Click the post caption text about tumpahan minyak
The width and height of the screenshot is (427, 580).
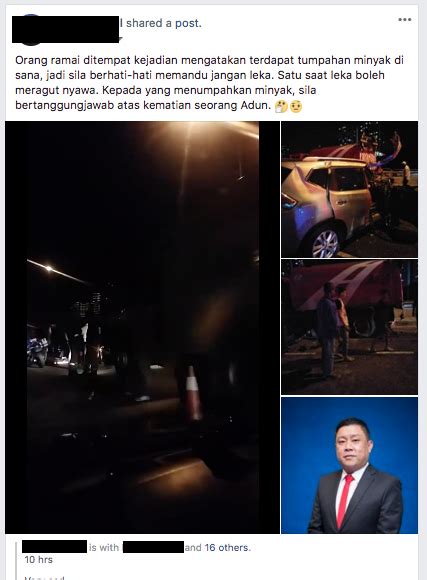[x=209, y=83]
